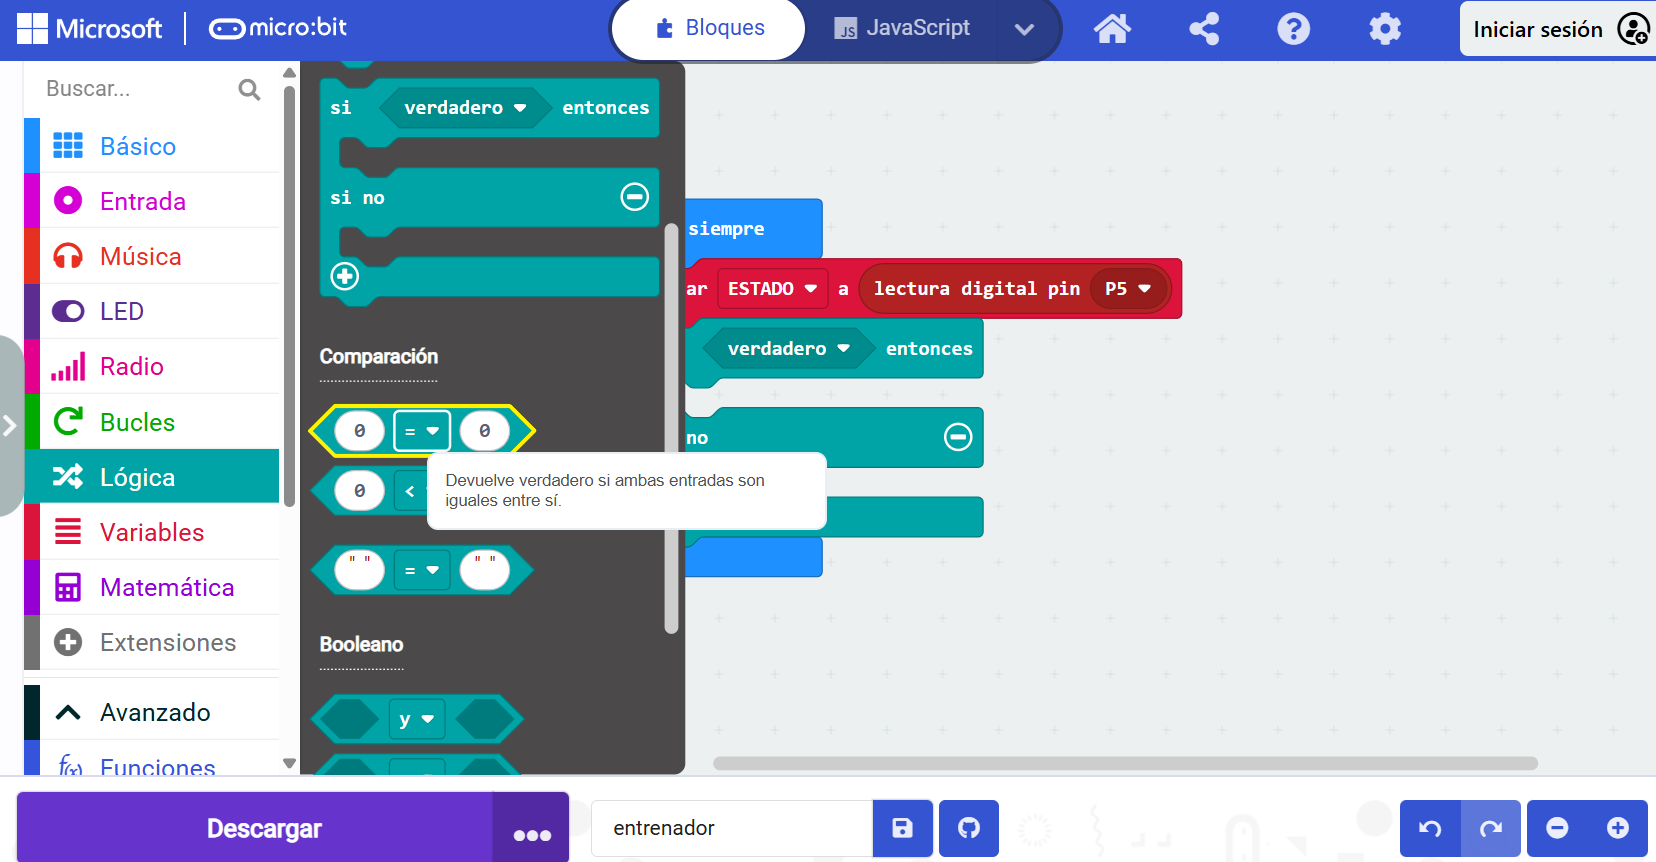1656x862 pixels.
Task: Switch to the Bloques editor
Action: [709, 29]
